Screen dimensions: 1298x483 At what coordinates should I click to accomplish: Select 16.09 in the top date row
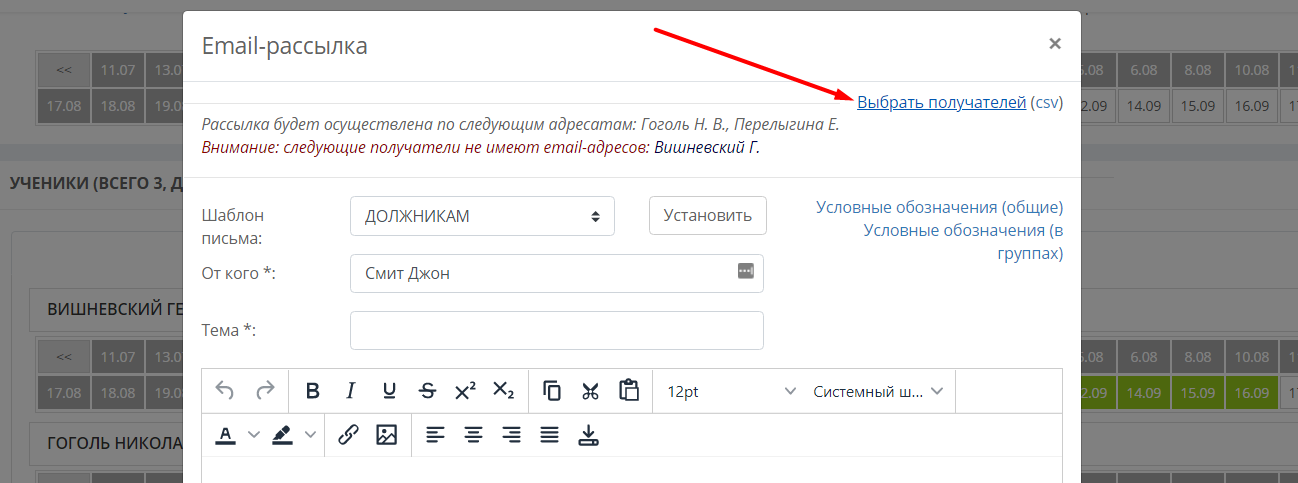pos(1251,106)
